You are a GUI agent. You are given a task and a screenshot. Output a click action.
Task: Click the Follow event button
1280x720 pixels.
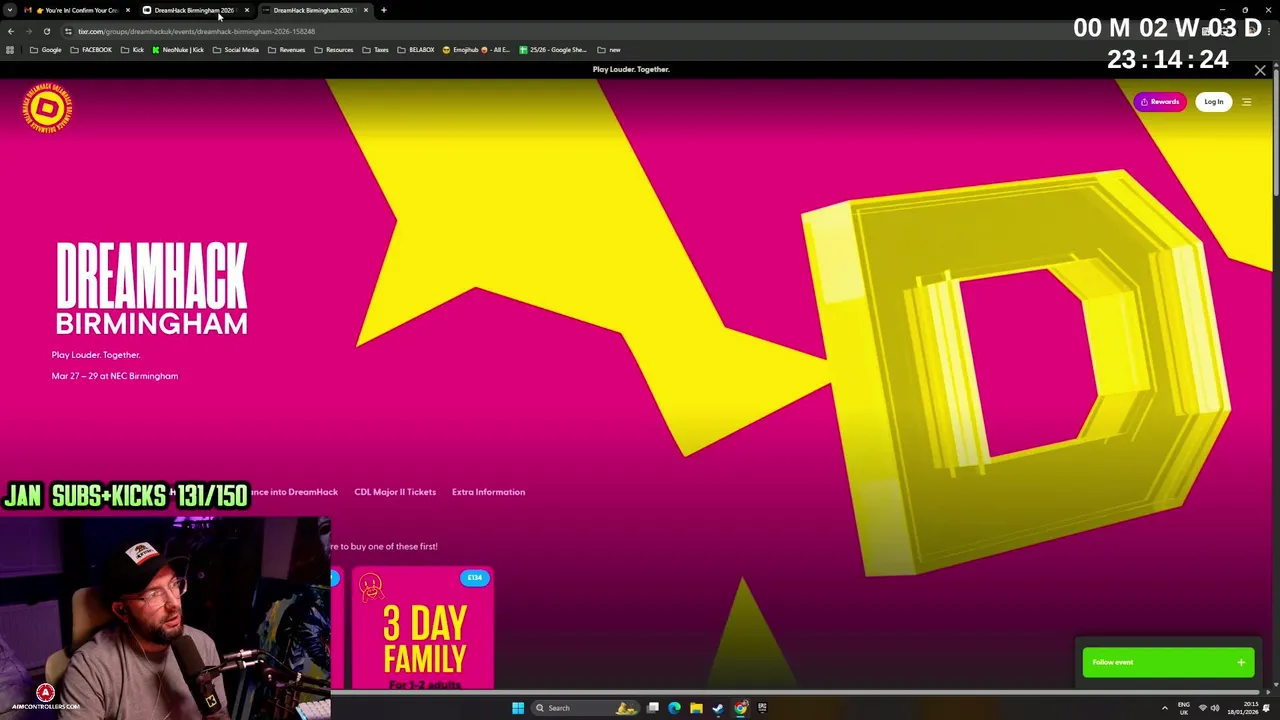[1168, 662]
